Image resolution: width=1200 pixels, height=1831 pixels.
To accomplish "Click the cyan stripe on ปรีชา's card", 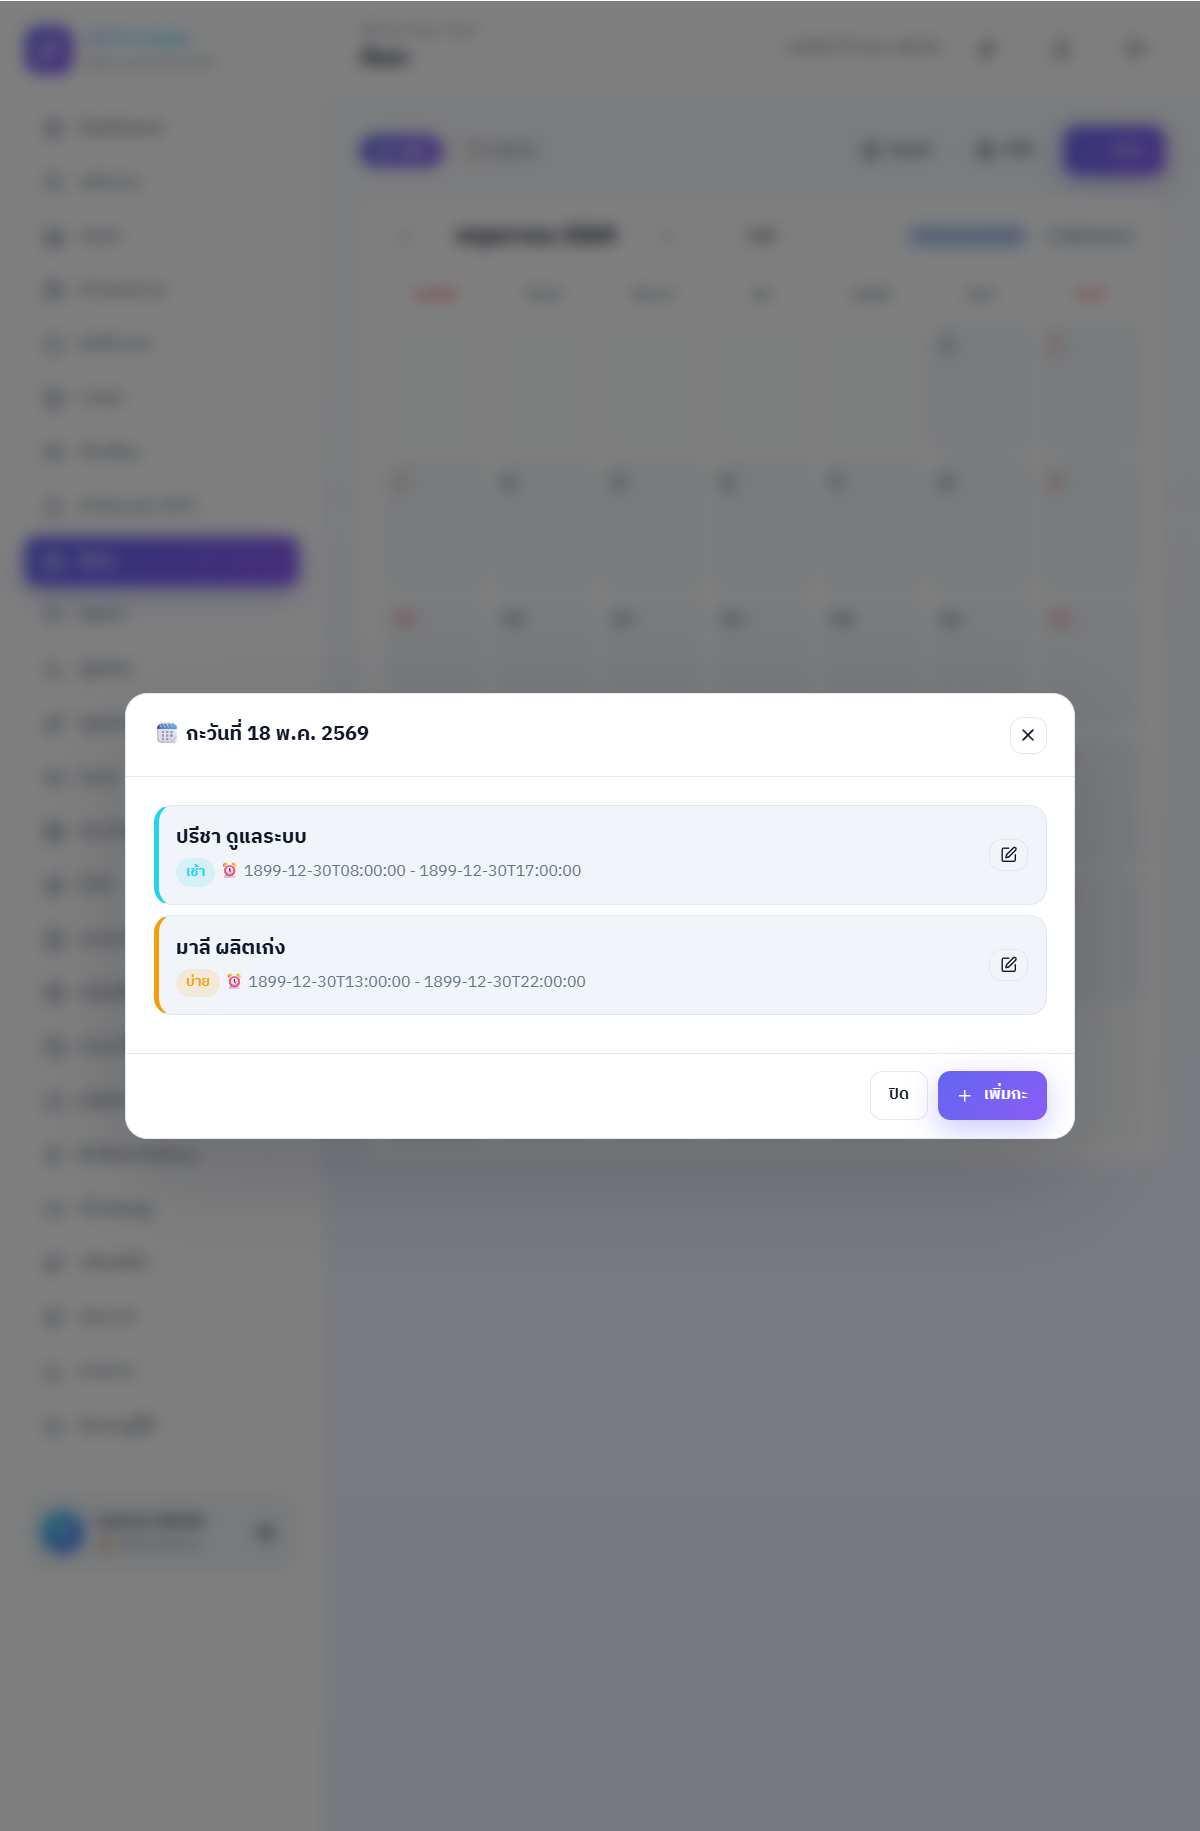I will point(157,855).
